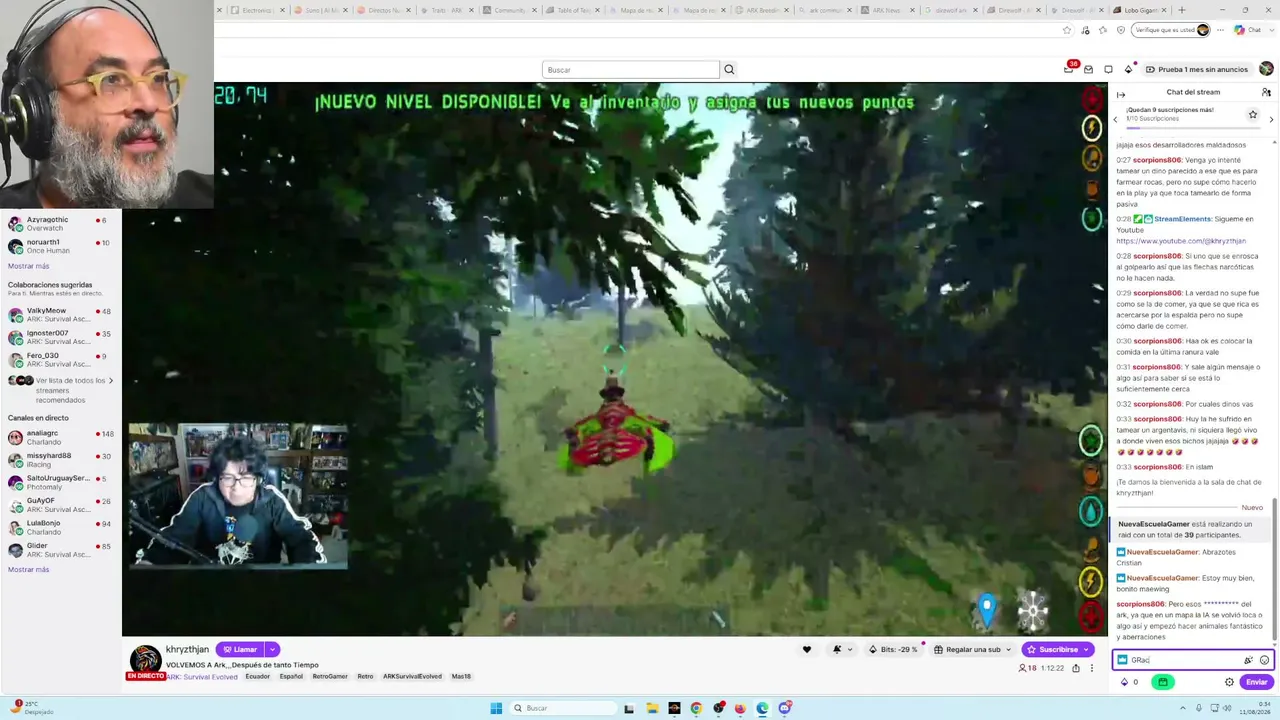Click the chat scrollbar
This screenshot has height=720, width=1280.
pyautogui.click(x=1274, y=570)
